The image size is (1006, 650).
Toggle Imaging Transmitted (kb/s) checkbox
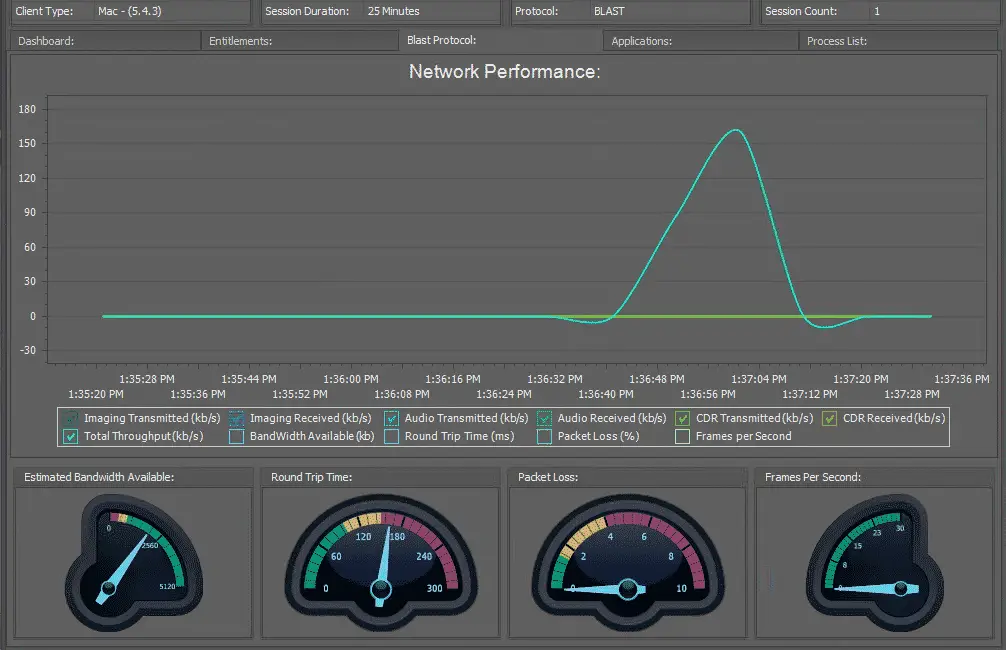(71, 418)
